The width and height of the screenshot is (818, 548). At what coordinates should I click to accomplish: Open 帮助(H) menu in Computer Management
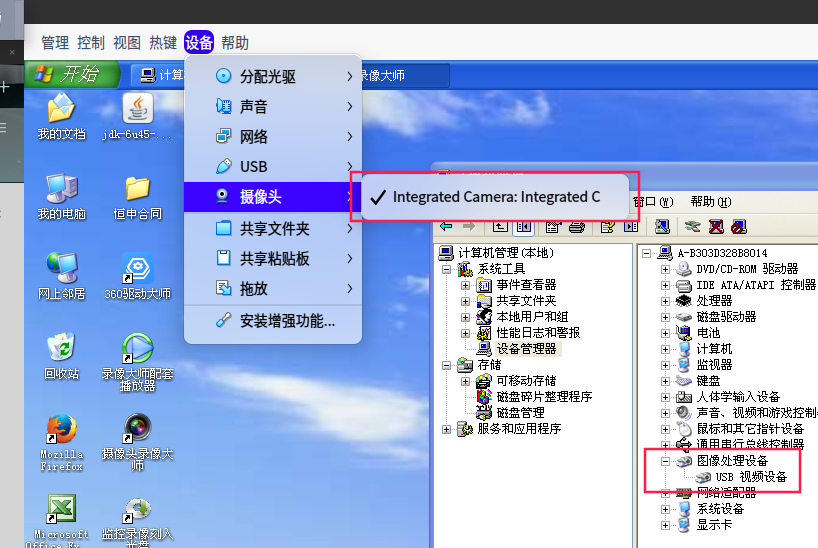pos(711,201)
